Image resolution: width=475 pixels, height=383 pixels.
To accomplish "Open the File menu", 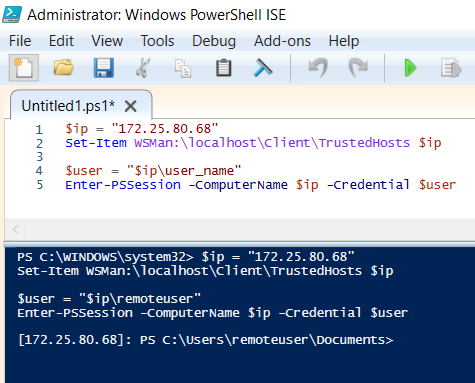I will pyautogui.click(x=20, y=41).
